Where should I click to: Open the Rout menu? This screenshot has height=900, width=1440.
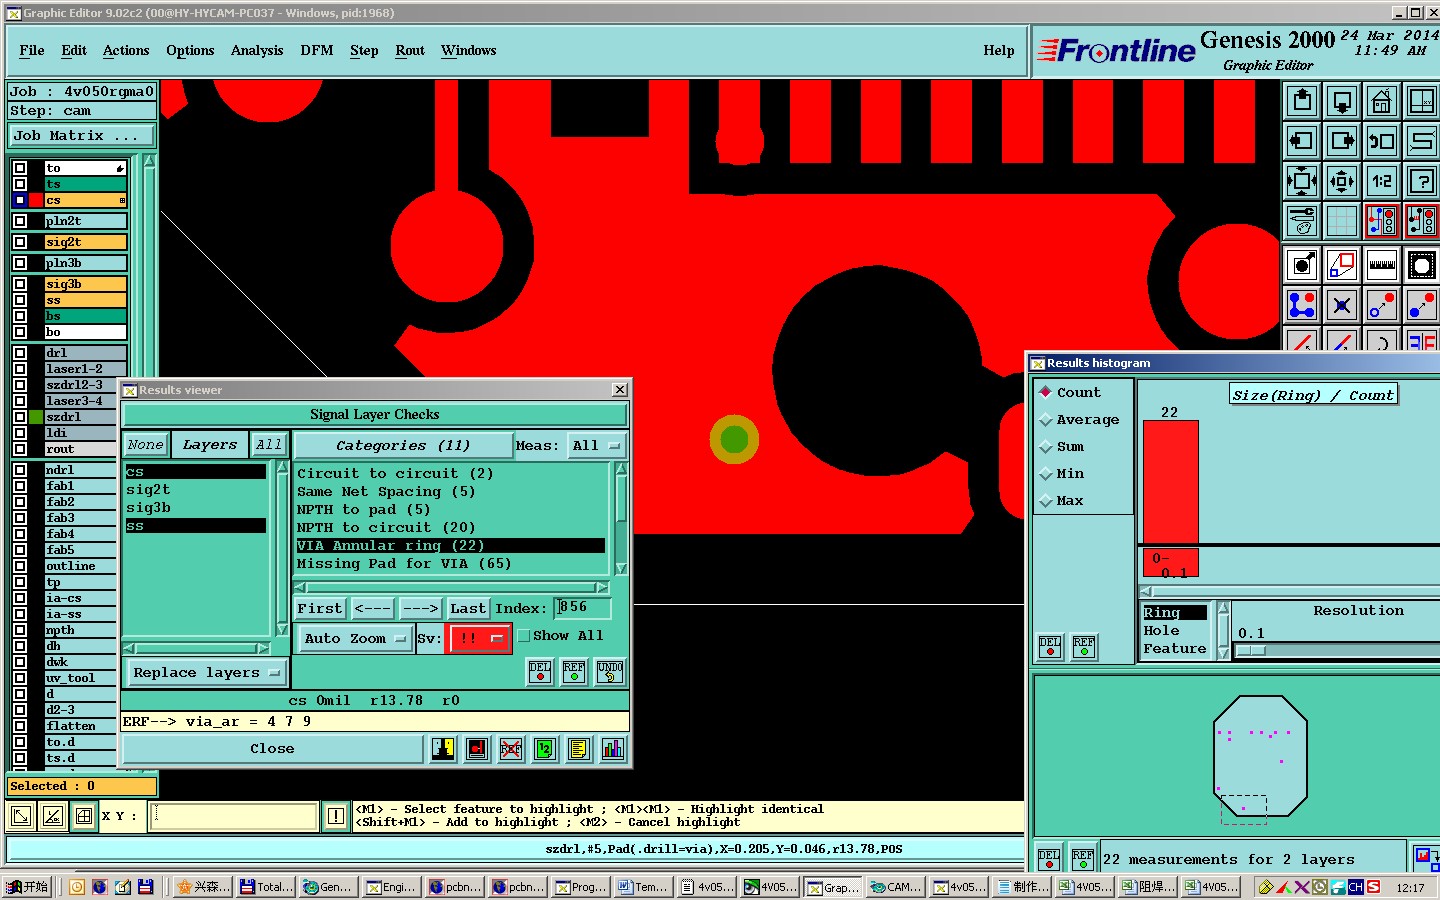410,50
